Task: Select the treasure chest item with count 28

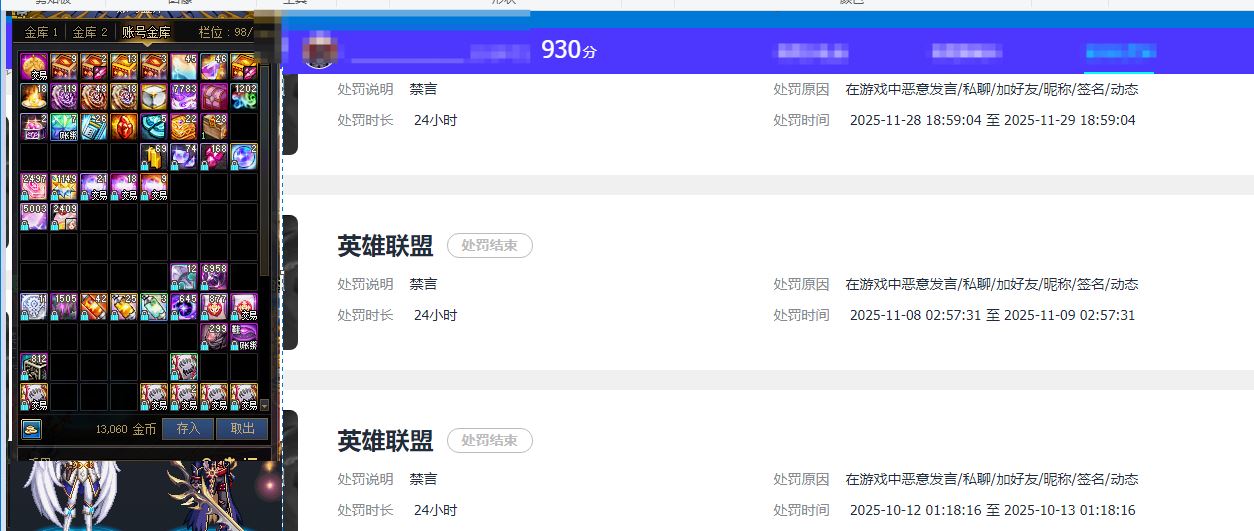Action: tap(214, 127)
